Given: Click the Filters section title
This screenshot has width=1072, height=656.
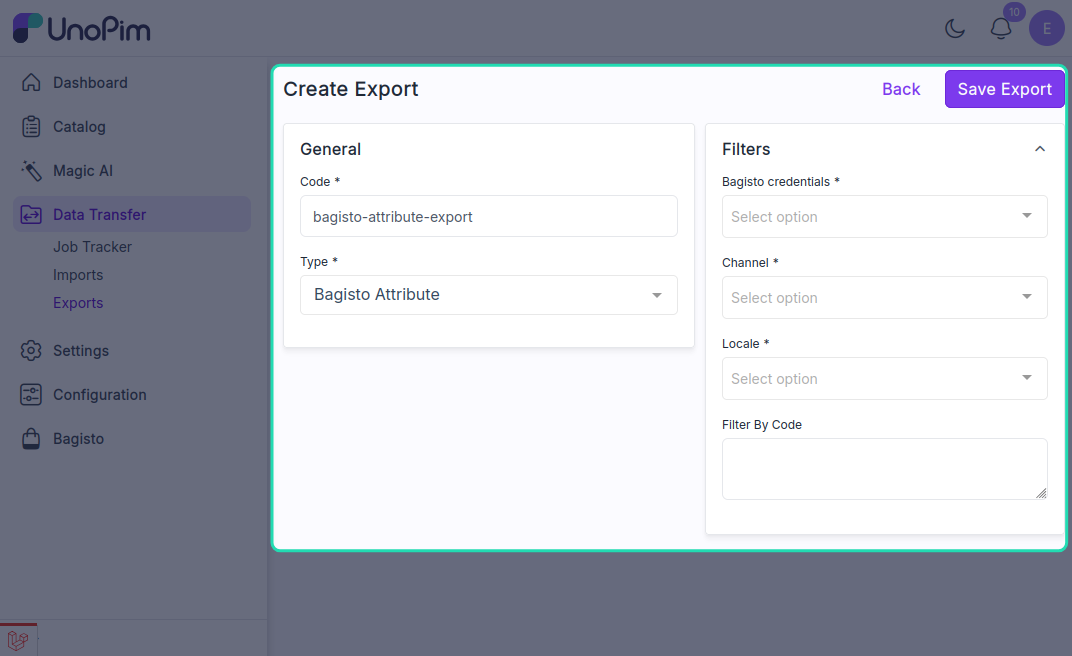Looking at the screenshot, I should click(746, 149).
